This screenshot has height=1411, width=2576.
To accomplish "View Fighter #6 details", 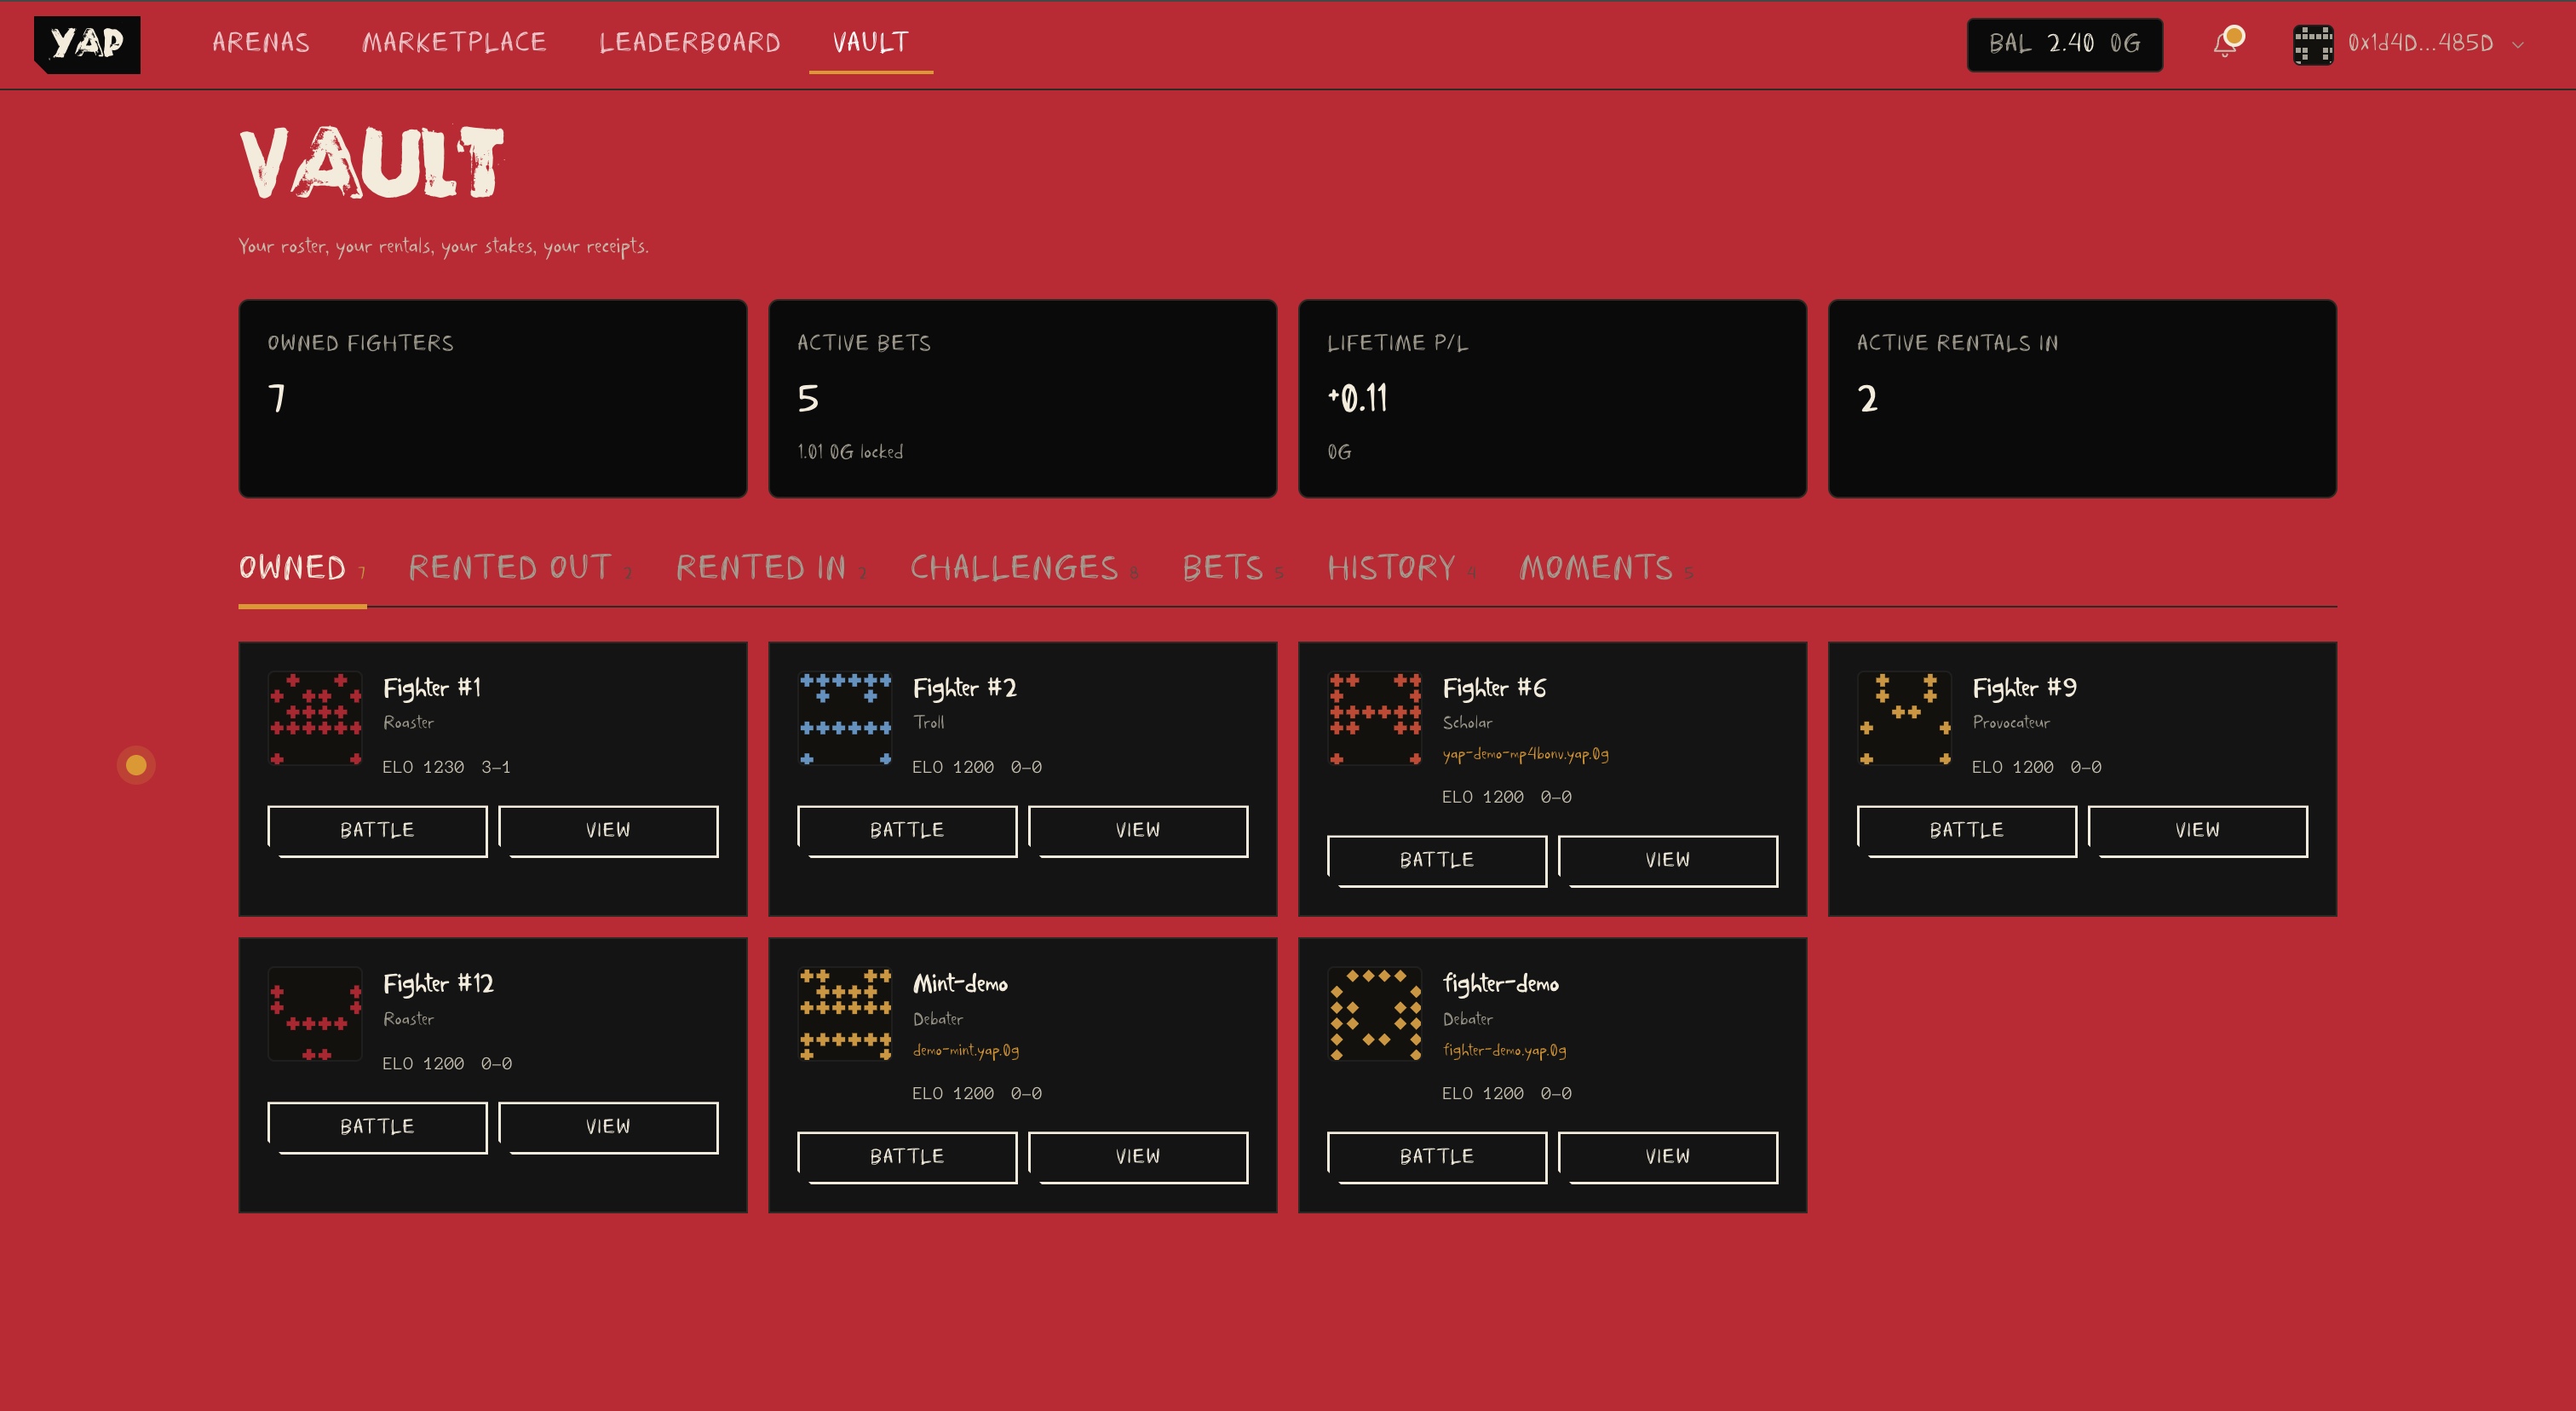I will 1668,861.
